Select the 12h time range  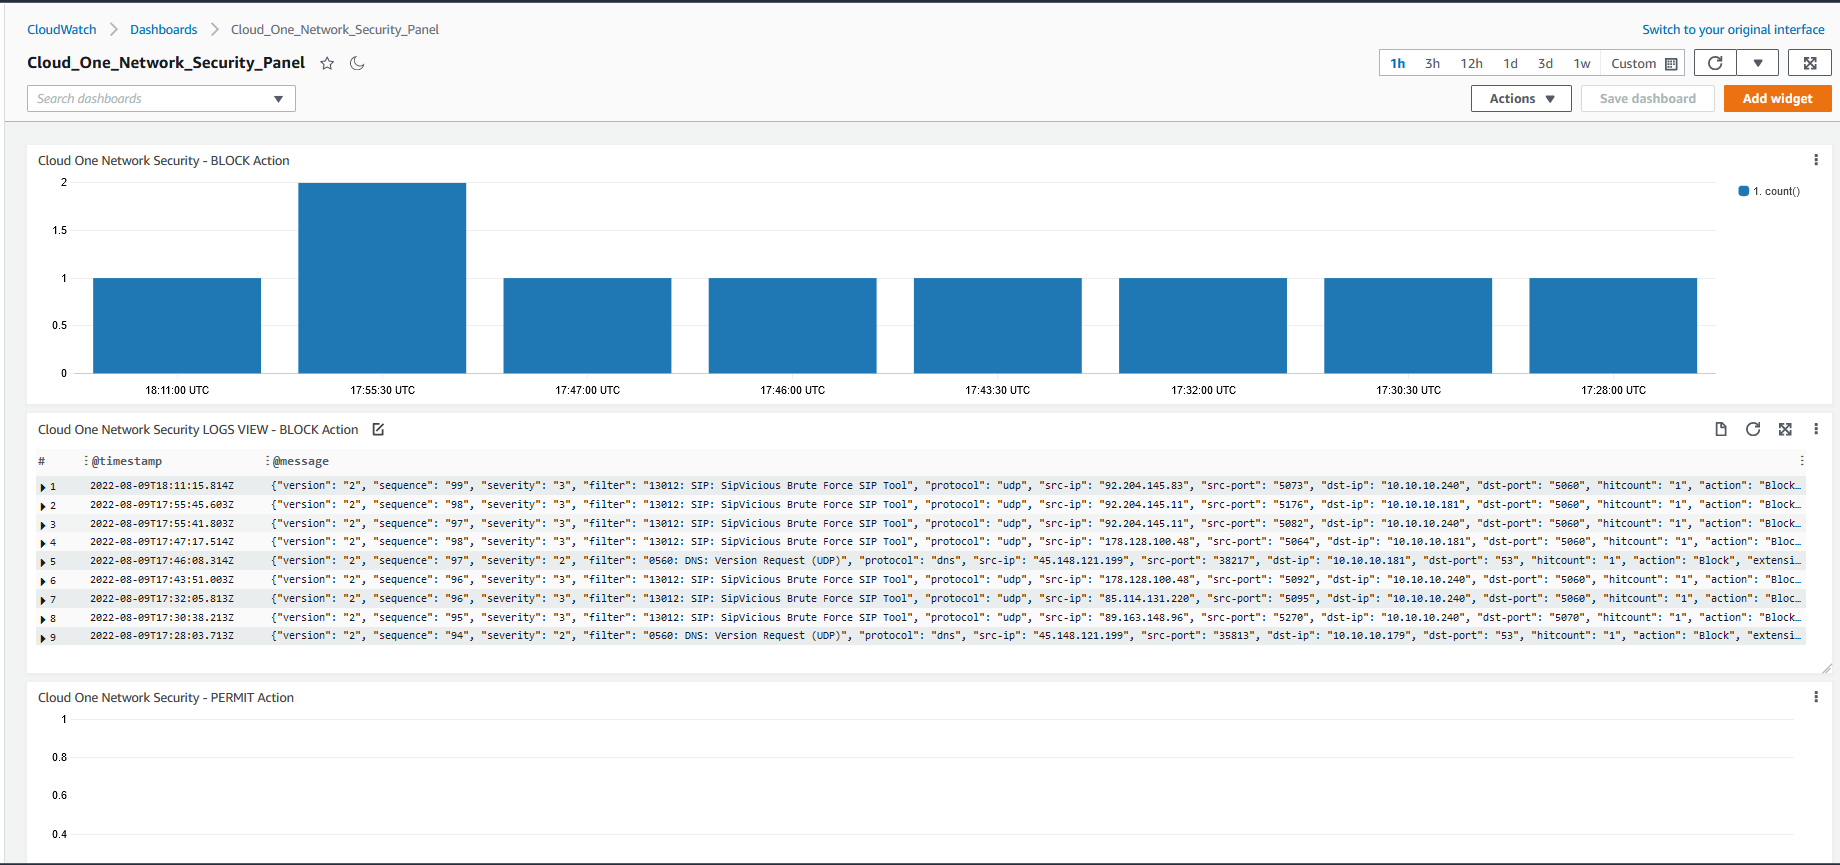click(1471, 63)
